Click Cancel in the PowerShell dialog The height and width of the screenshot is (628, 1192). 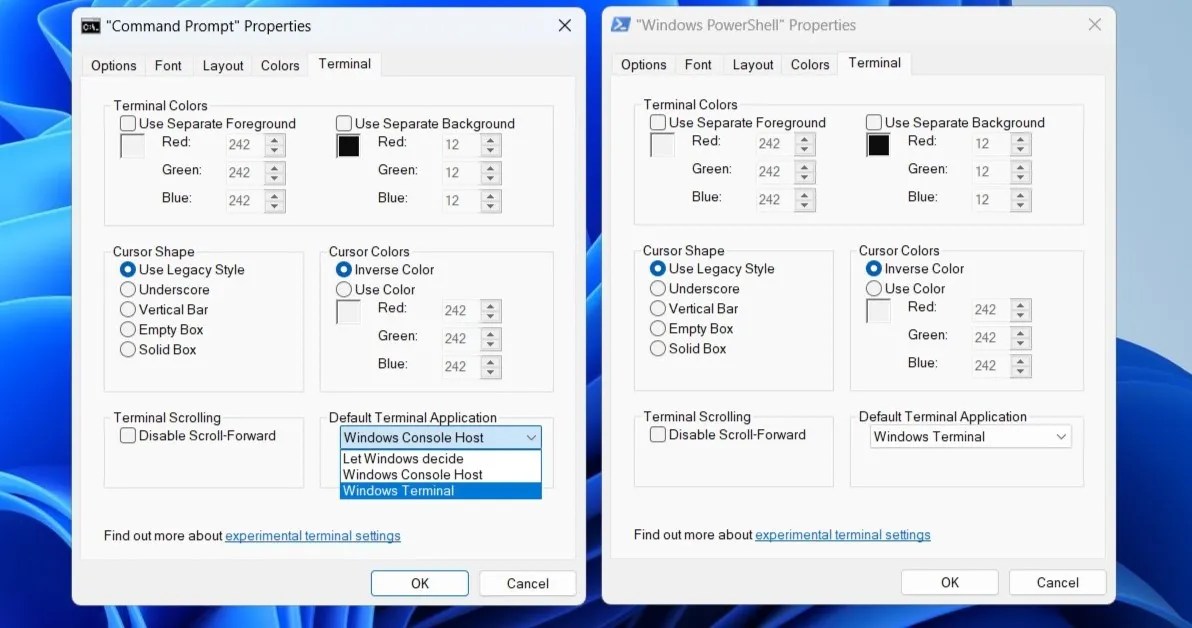coord(1057,582)
